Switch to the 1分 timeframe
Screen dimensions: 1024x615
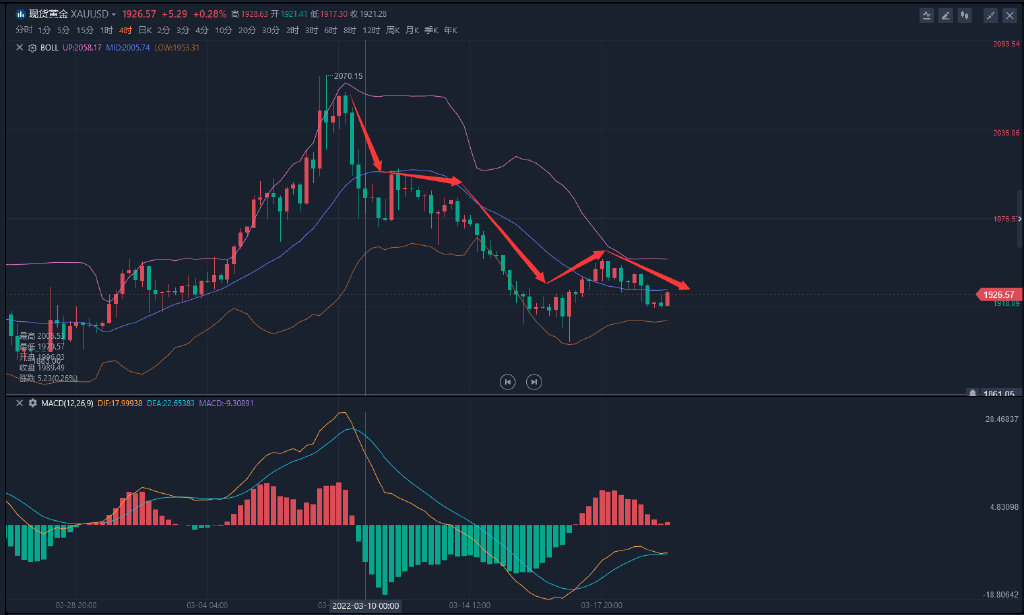[x=43, y=31]
